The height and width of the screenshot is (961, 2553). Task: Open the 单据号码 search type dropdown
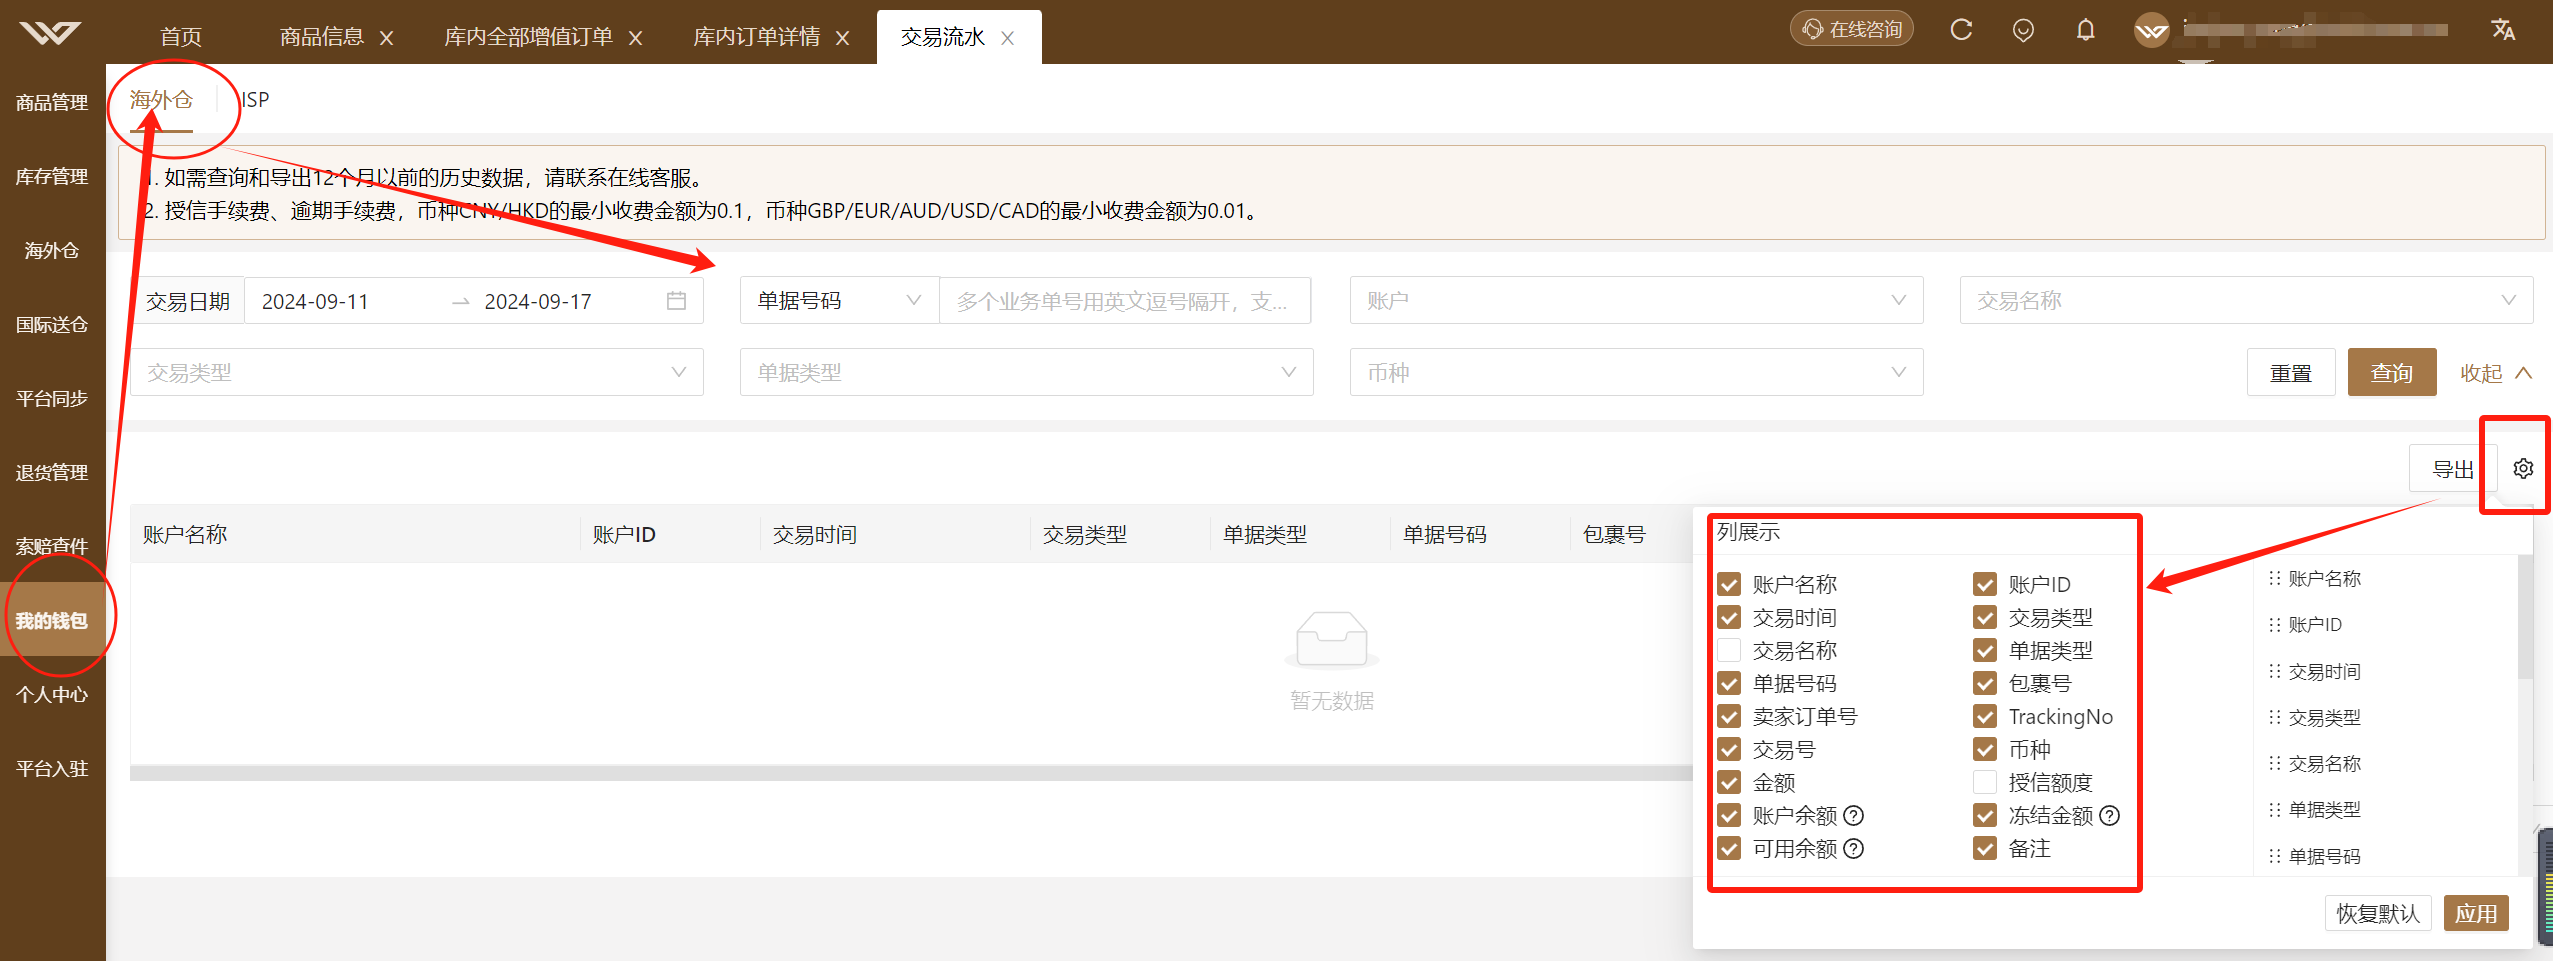point(839,301)
